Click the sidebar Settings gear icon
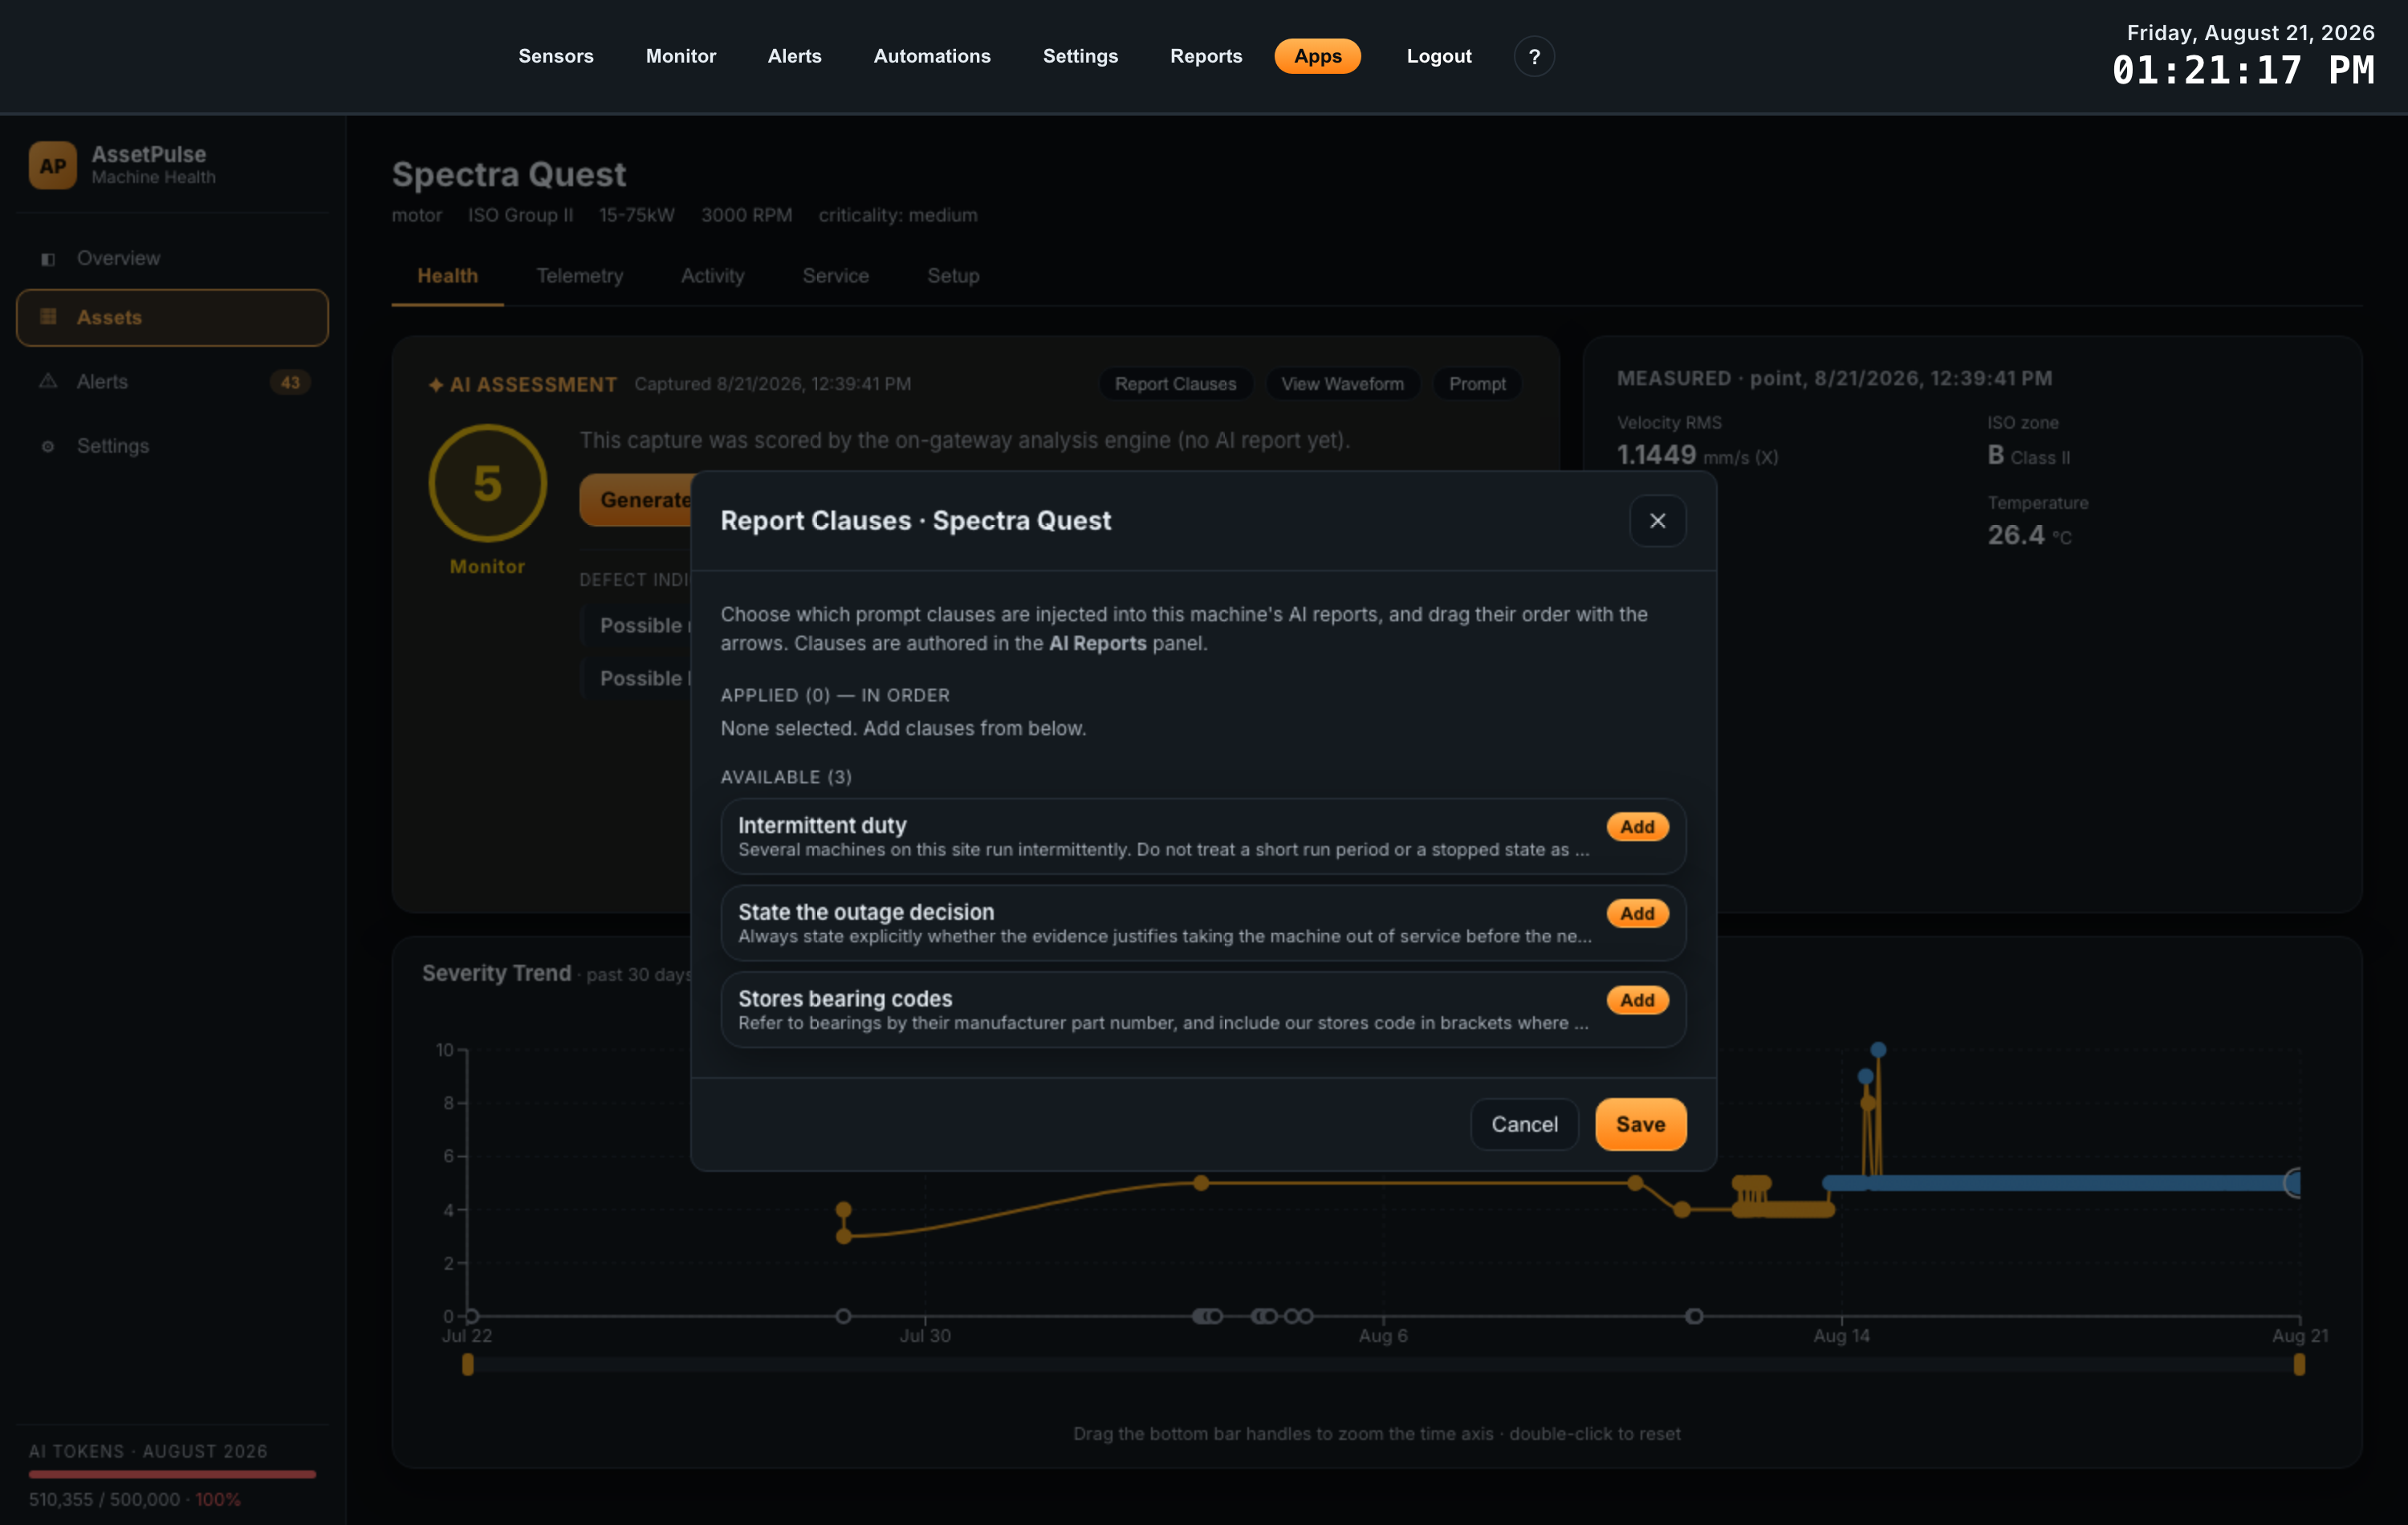 click(x=47, y=446)
